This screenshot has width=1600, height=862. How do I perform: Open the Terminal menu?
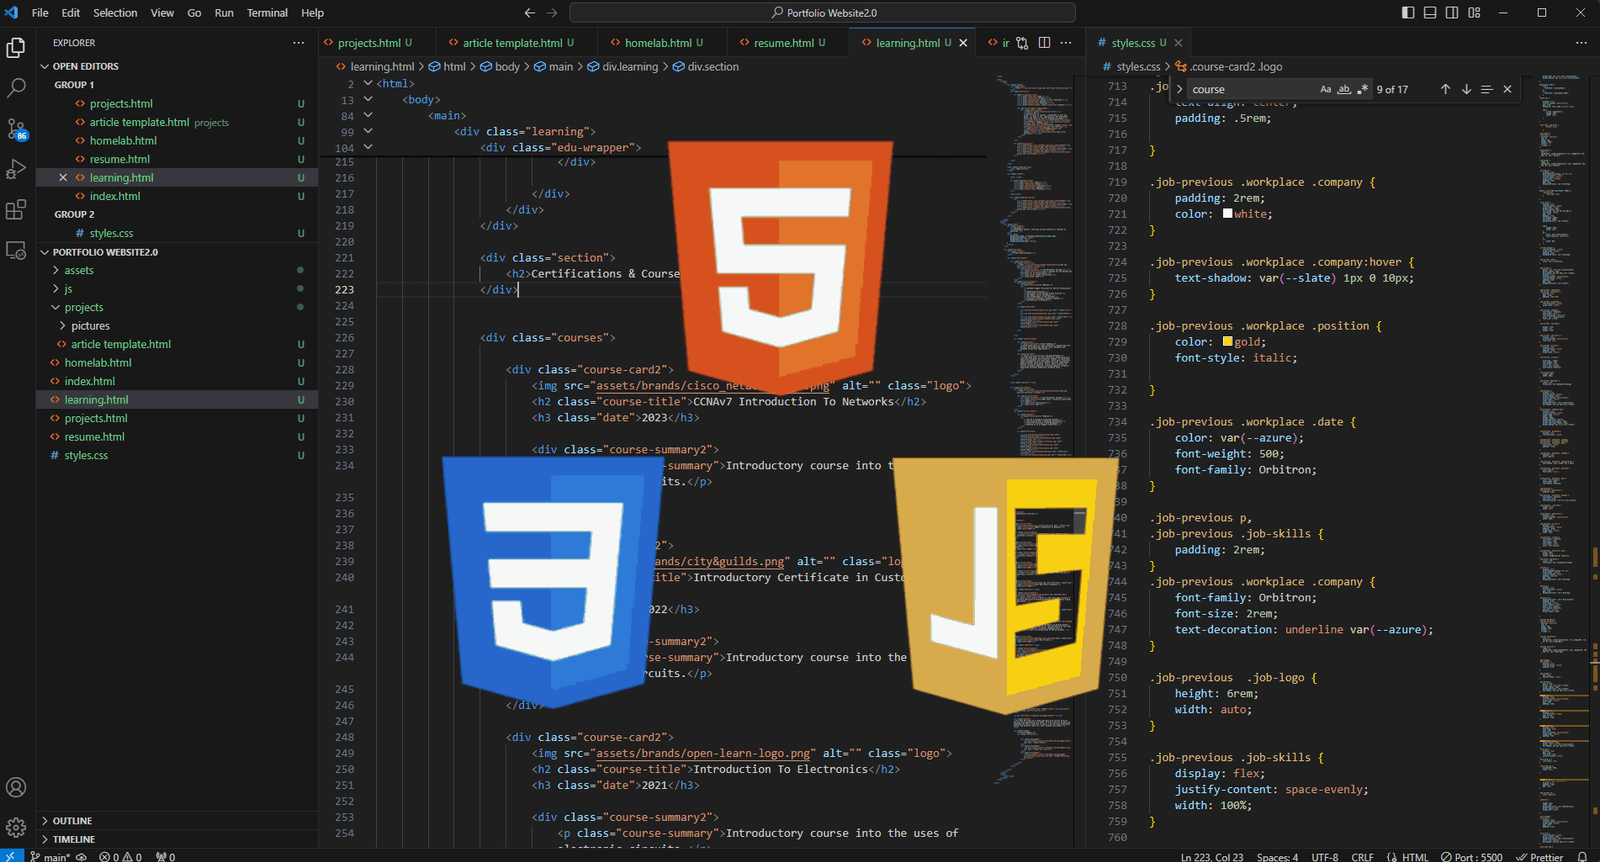pos(267,13)
